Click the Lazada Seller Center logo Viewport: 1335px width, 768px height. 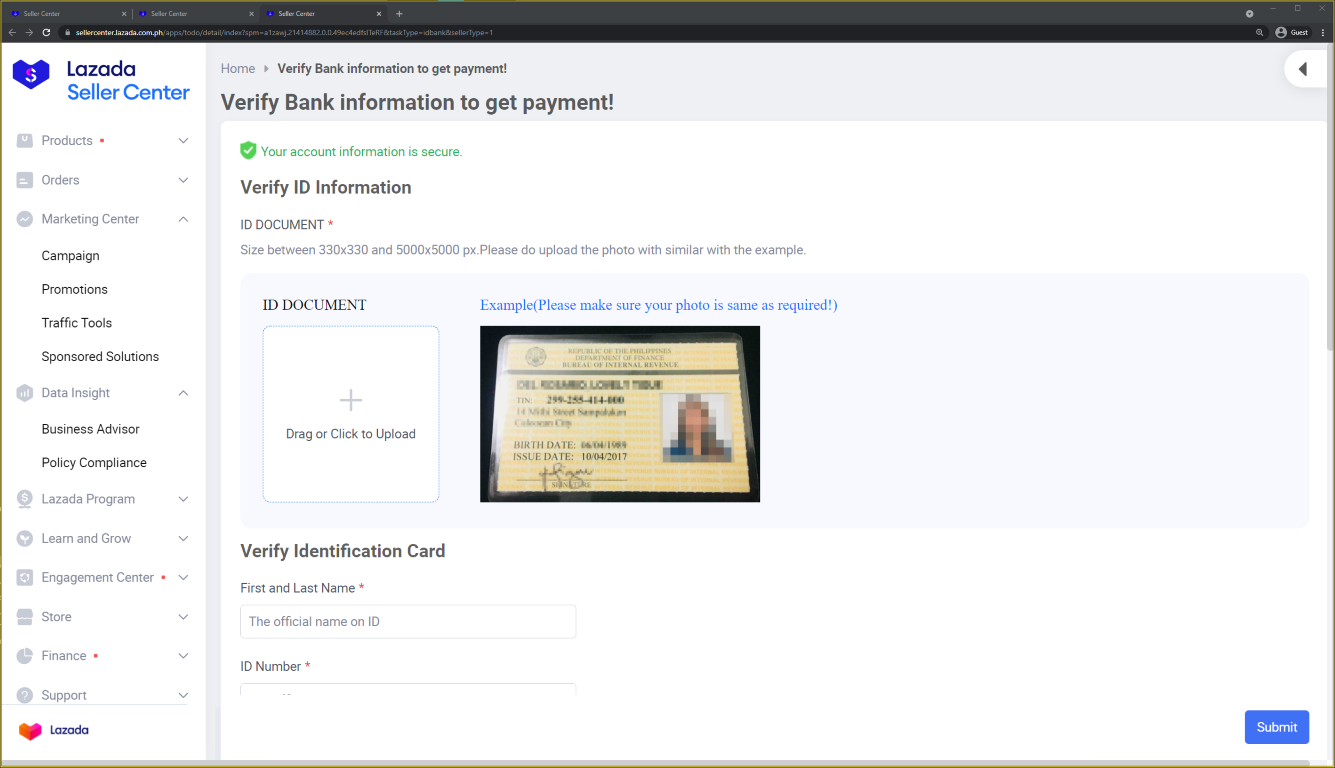pos(100,80)
